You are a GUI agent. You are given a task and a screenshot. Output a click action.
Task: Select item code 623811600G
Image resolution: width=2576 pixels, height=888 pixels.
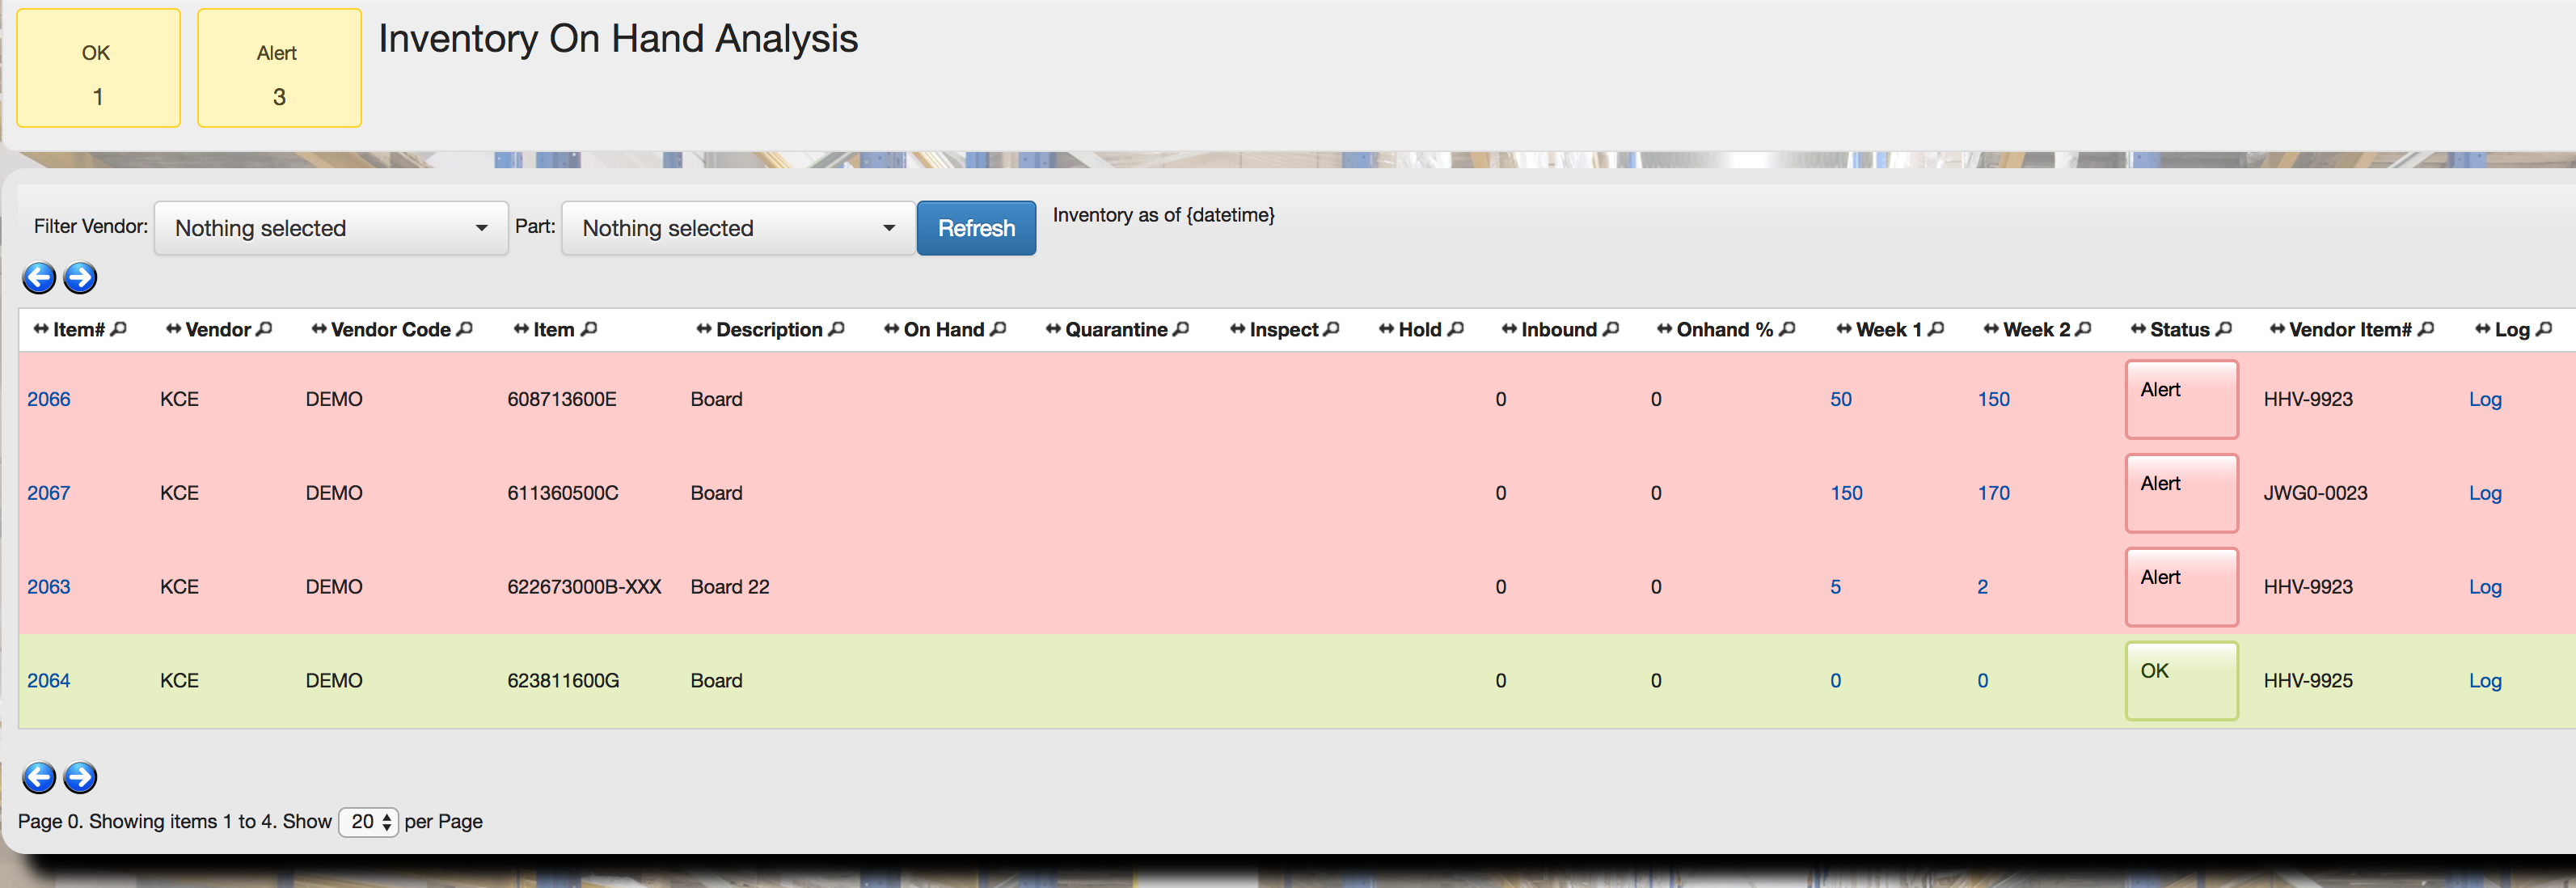click(563, 681)
